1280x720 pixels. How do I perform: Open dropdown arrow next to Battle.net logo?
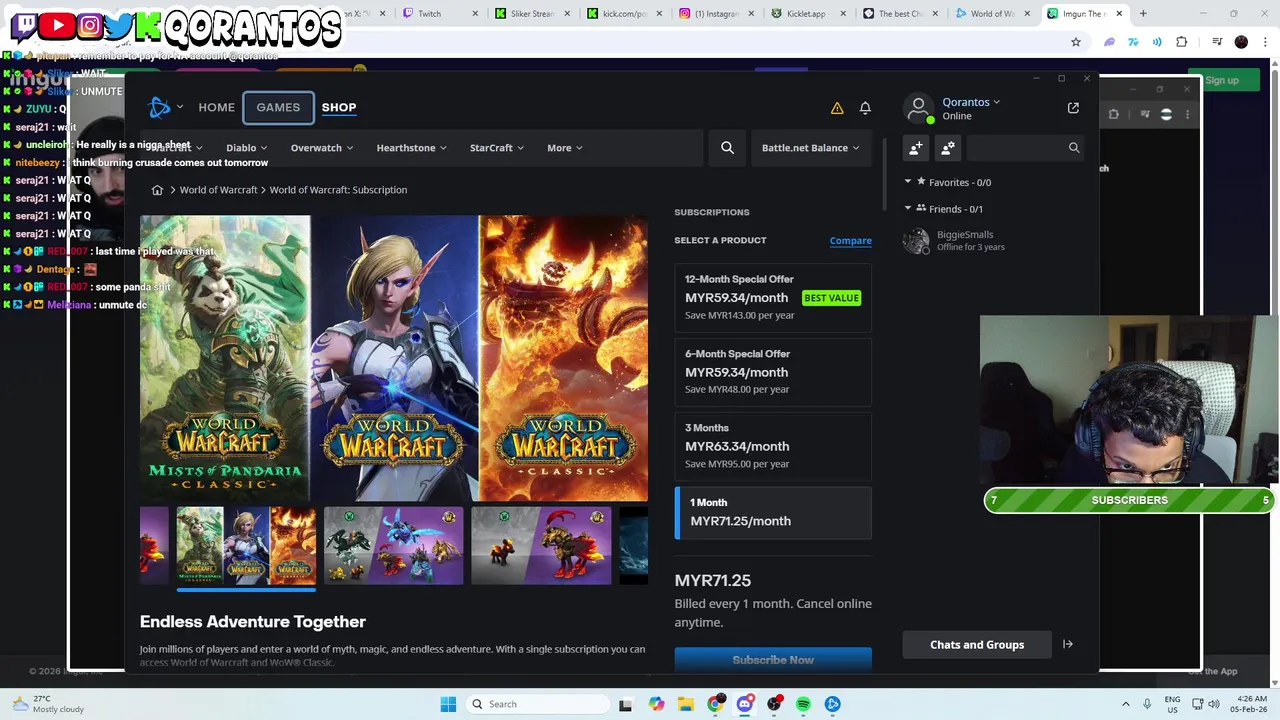click(x=180, y=107)
